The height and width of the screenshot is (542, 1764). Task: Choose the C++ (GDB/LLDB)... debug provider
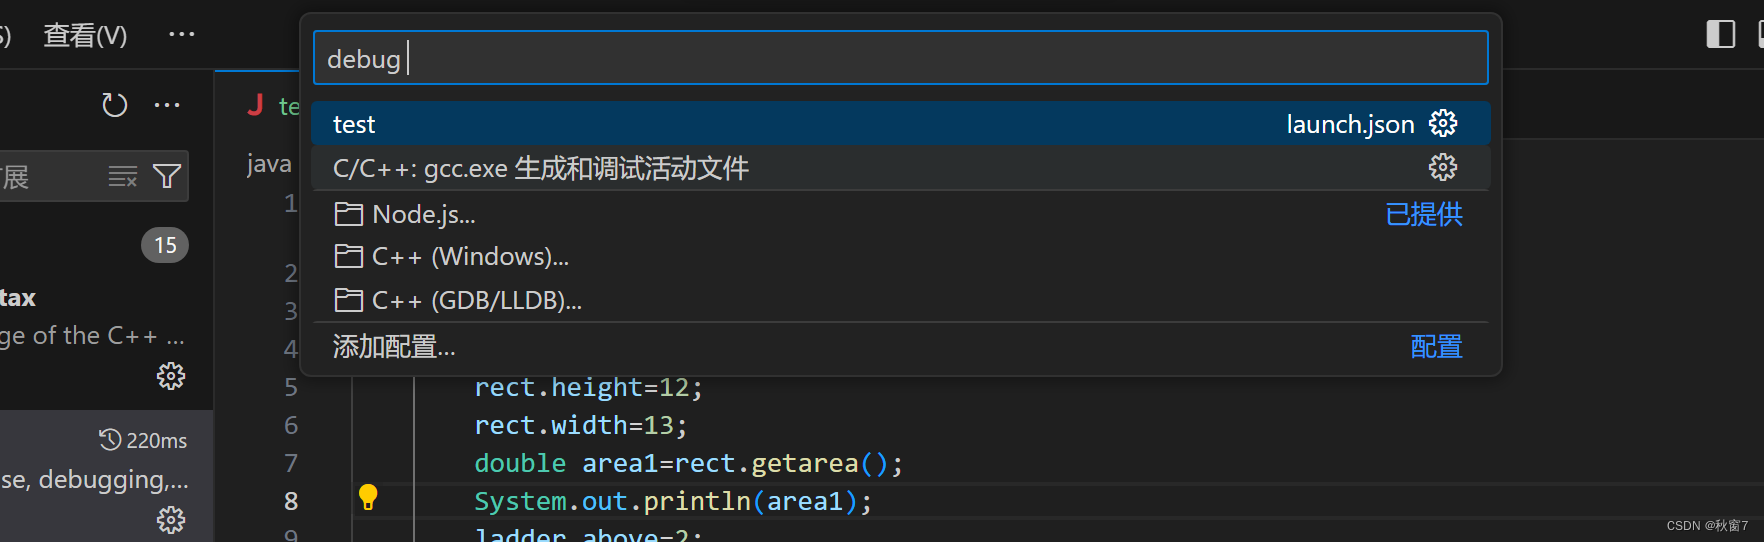pos(900,300)
